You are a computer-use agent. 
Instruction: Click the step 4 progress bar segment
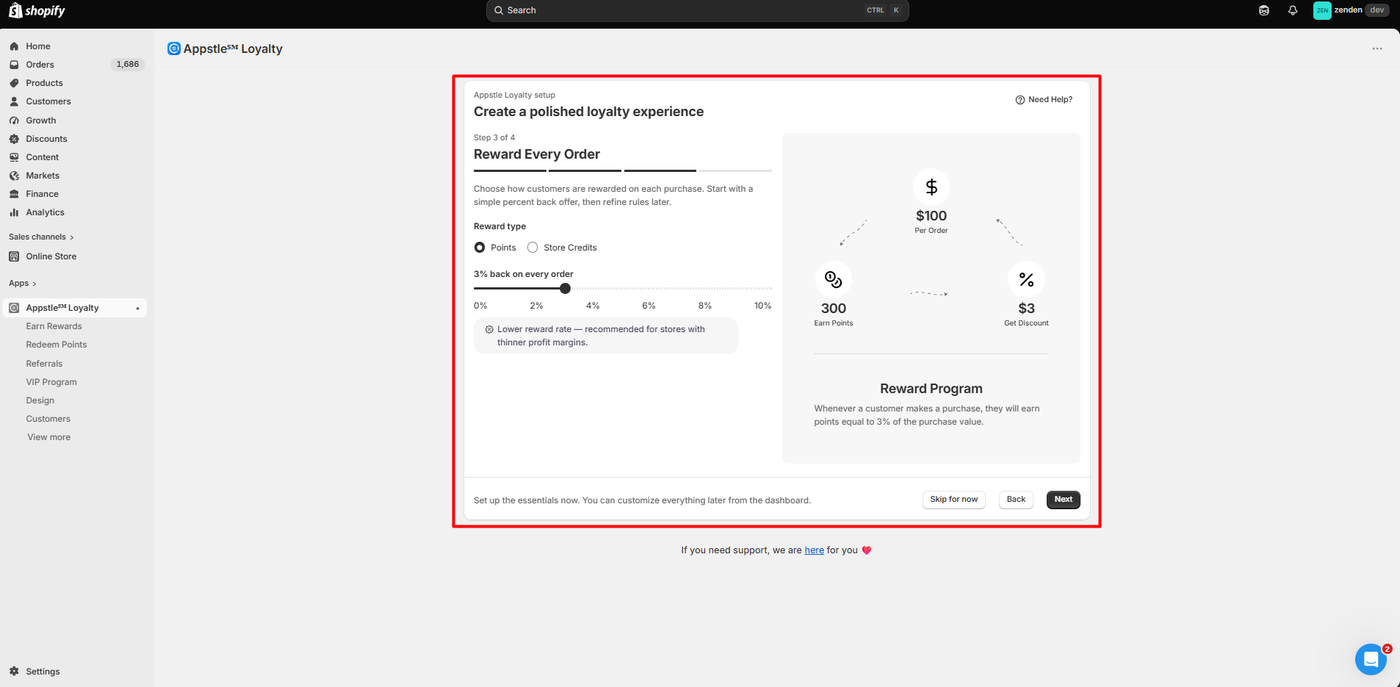click(735, 171)
